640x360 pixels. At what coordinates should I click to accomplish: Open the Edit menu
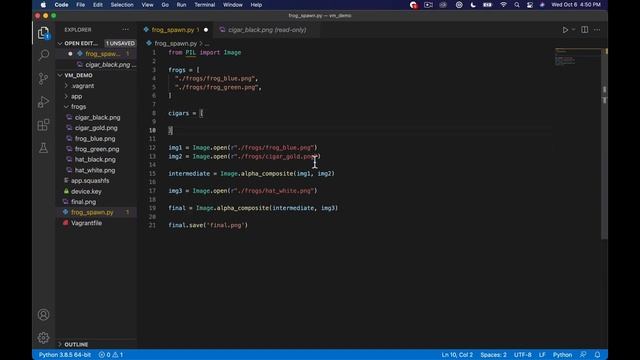point(98,5)
